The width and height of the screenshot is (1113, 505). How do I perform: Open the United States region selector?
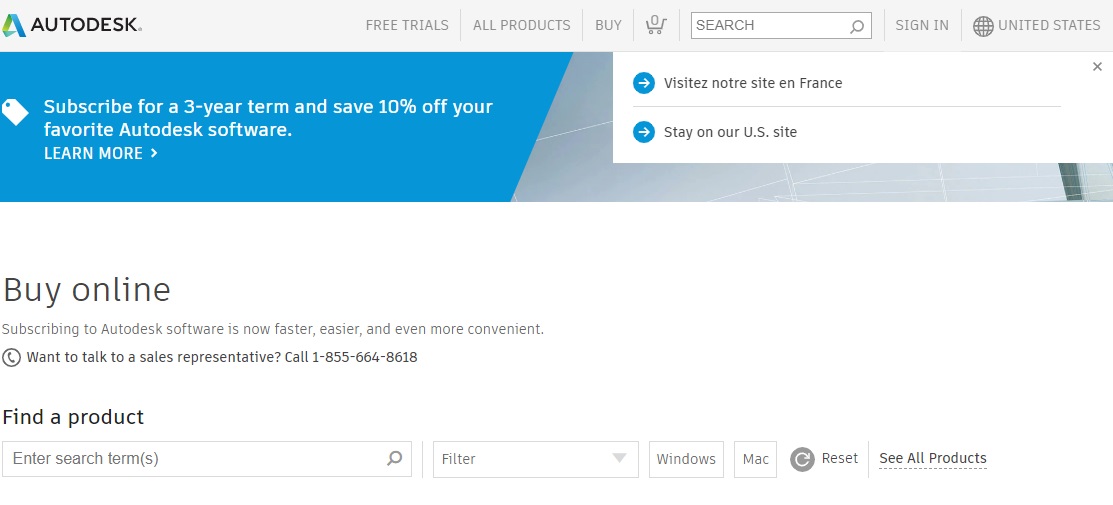pos(1048,25)
